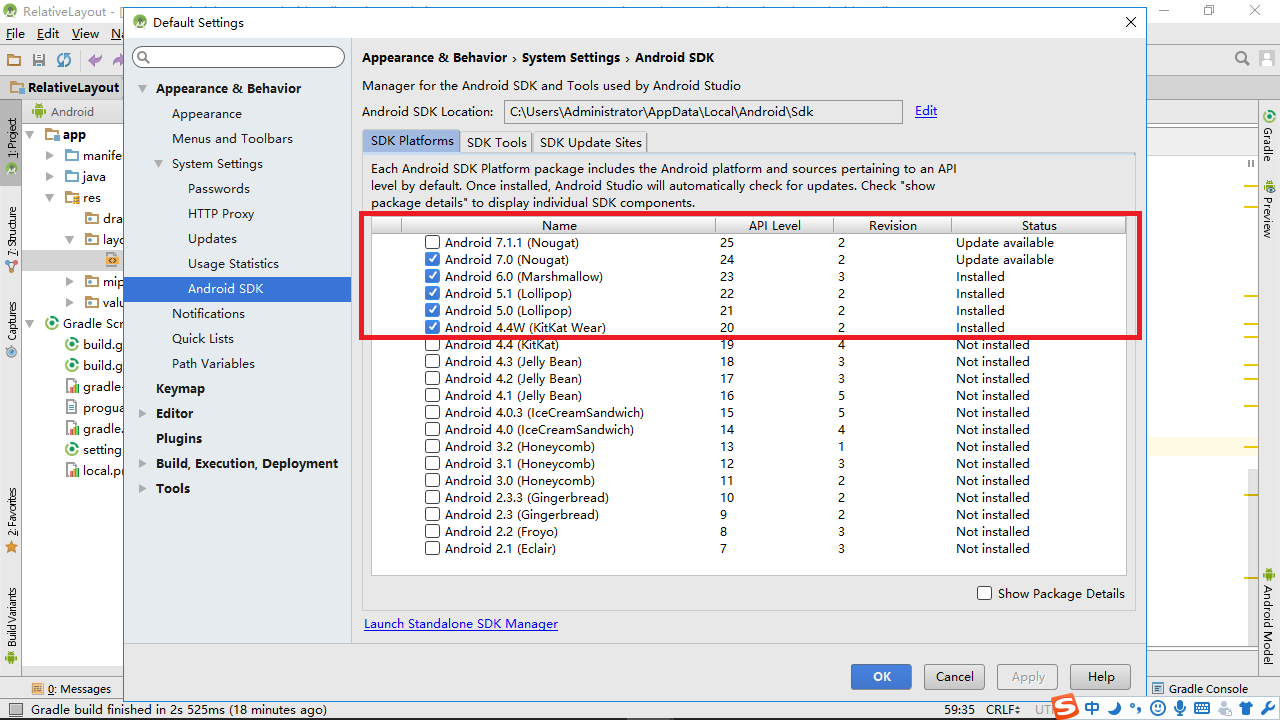
Task: Click the Sogou S input method icon
Action: (1066, 708)
